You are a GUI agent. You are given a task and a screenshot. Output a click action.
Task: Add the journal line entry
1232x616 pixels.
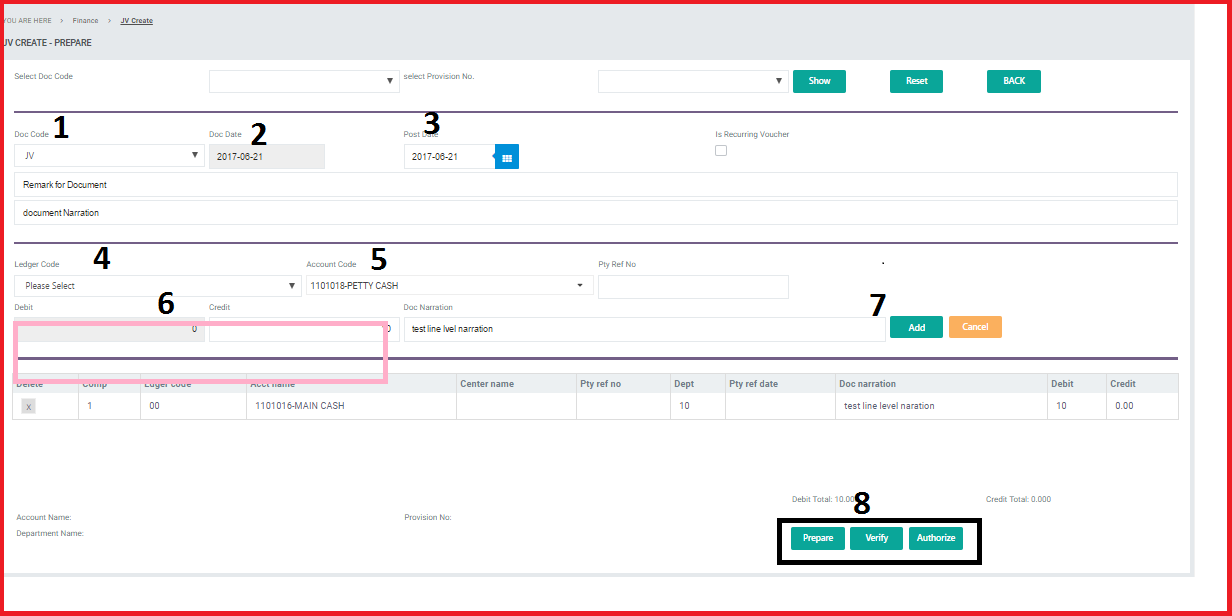(x=916, y=327)
